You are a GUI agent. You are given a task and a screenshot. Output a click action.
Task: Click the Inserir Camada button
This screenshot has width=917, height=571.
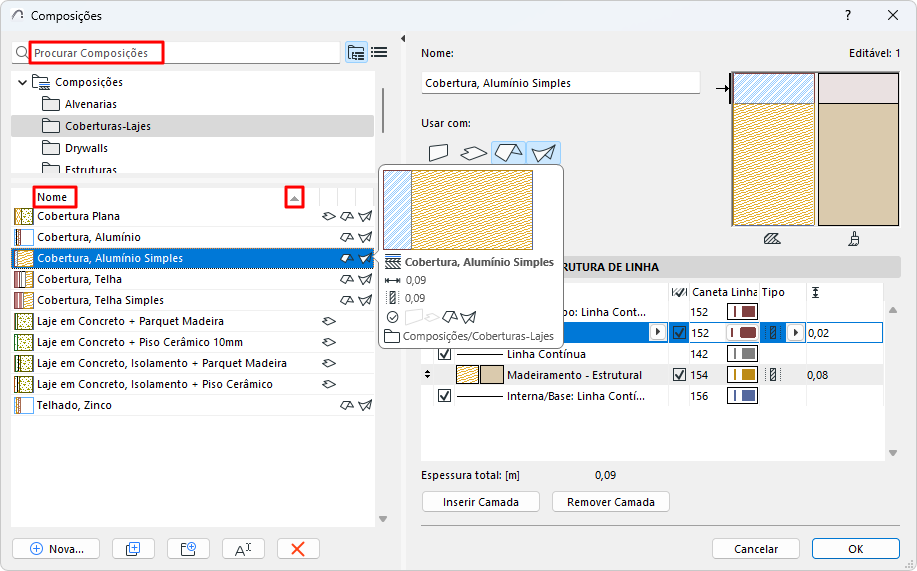point(482,502)
